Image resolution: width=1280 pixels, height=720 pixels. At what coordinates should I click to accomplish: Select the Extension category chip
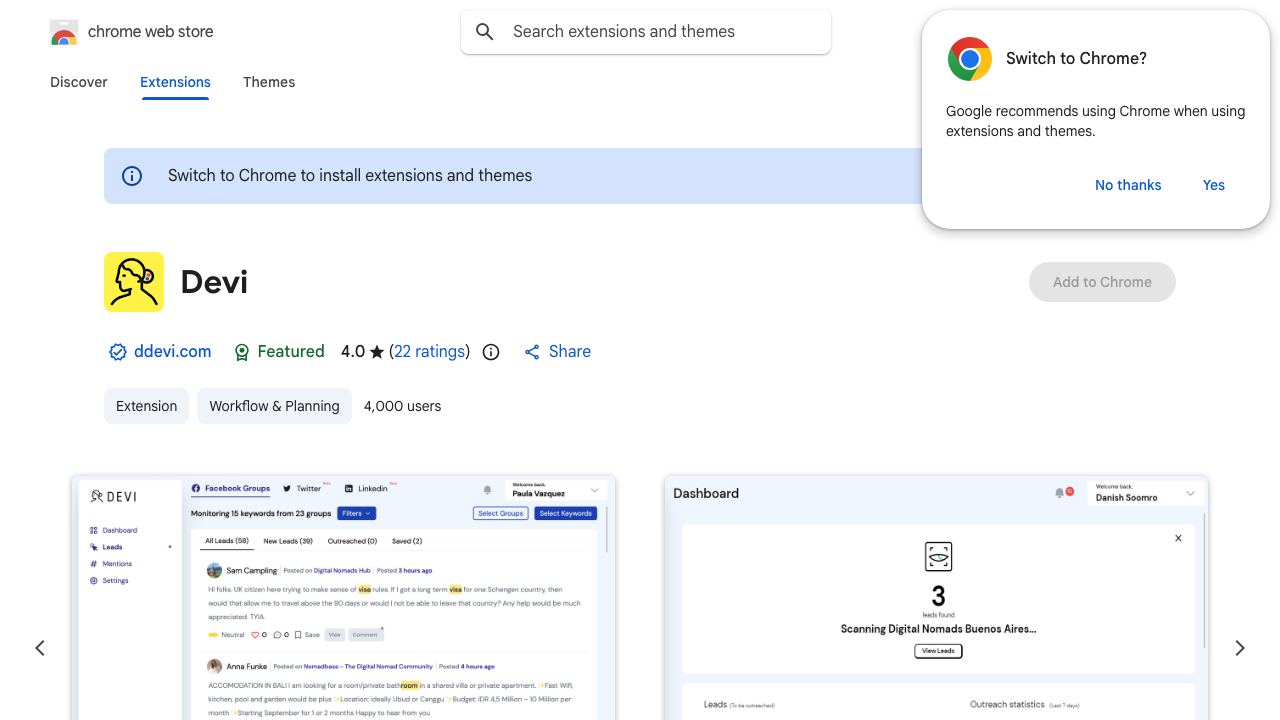click(146, 406)
